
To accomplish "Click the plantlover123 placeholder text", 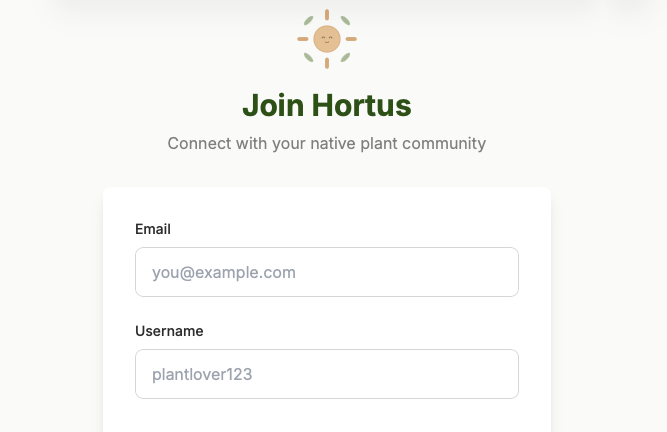I will coord(202,374).
